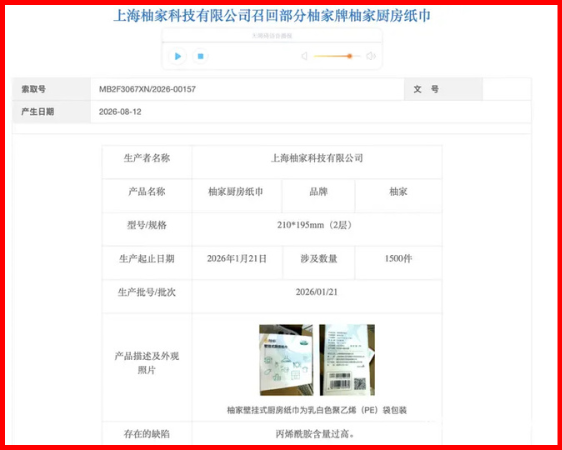Open the product front packaging photo
The image size is (562, 450).
point(286,360)
